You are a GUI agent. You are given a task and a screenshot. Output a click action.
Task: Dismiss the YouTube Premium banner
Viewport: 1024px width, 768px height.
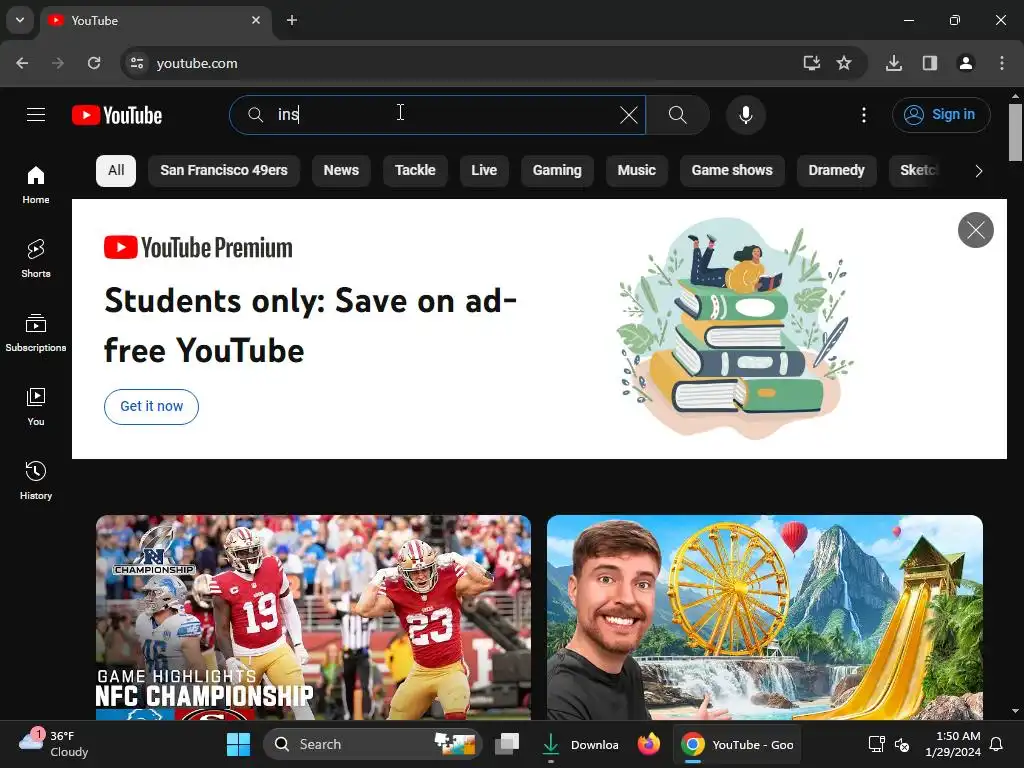[976, 230]
